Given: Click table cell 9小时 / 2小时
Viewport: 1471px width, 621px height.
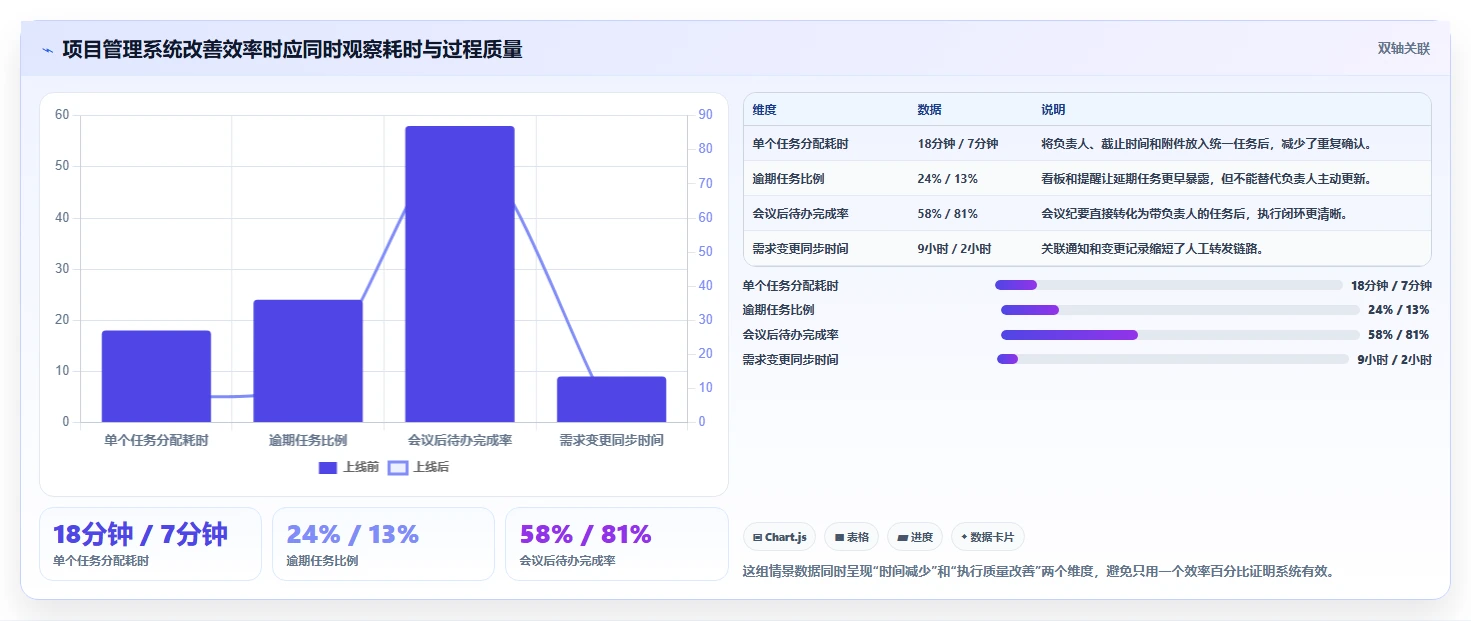Looking at the screenshot, I should click(954, 249).
